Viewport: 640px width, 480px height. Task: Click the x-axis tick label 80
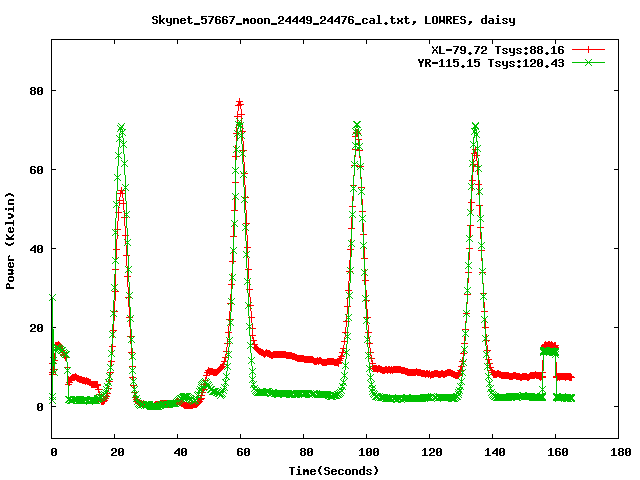point(306,452)
